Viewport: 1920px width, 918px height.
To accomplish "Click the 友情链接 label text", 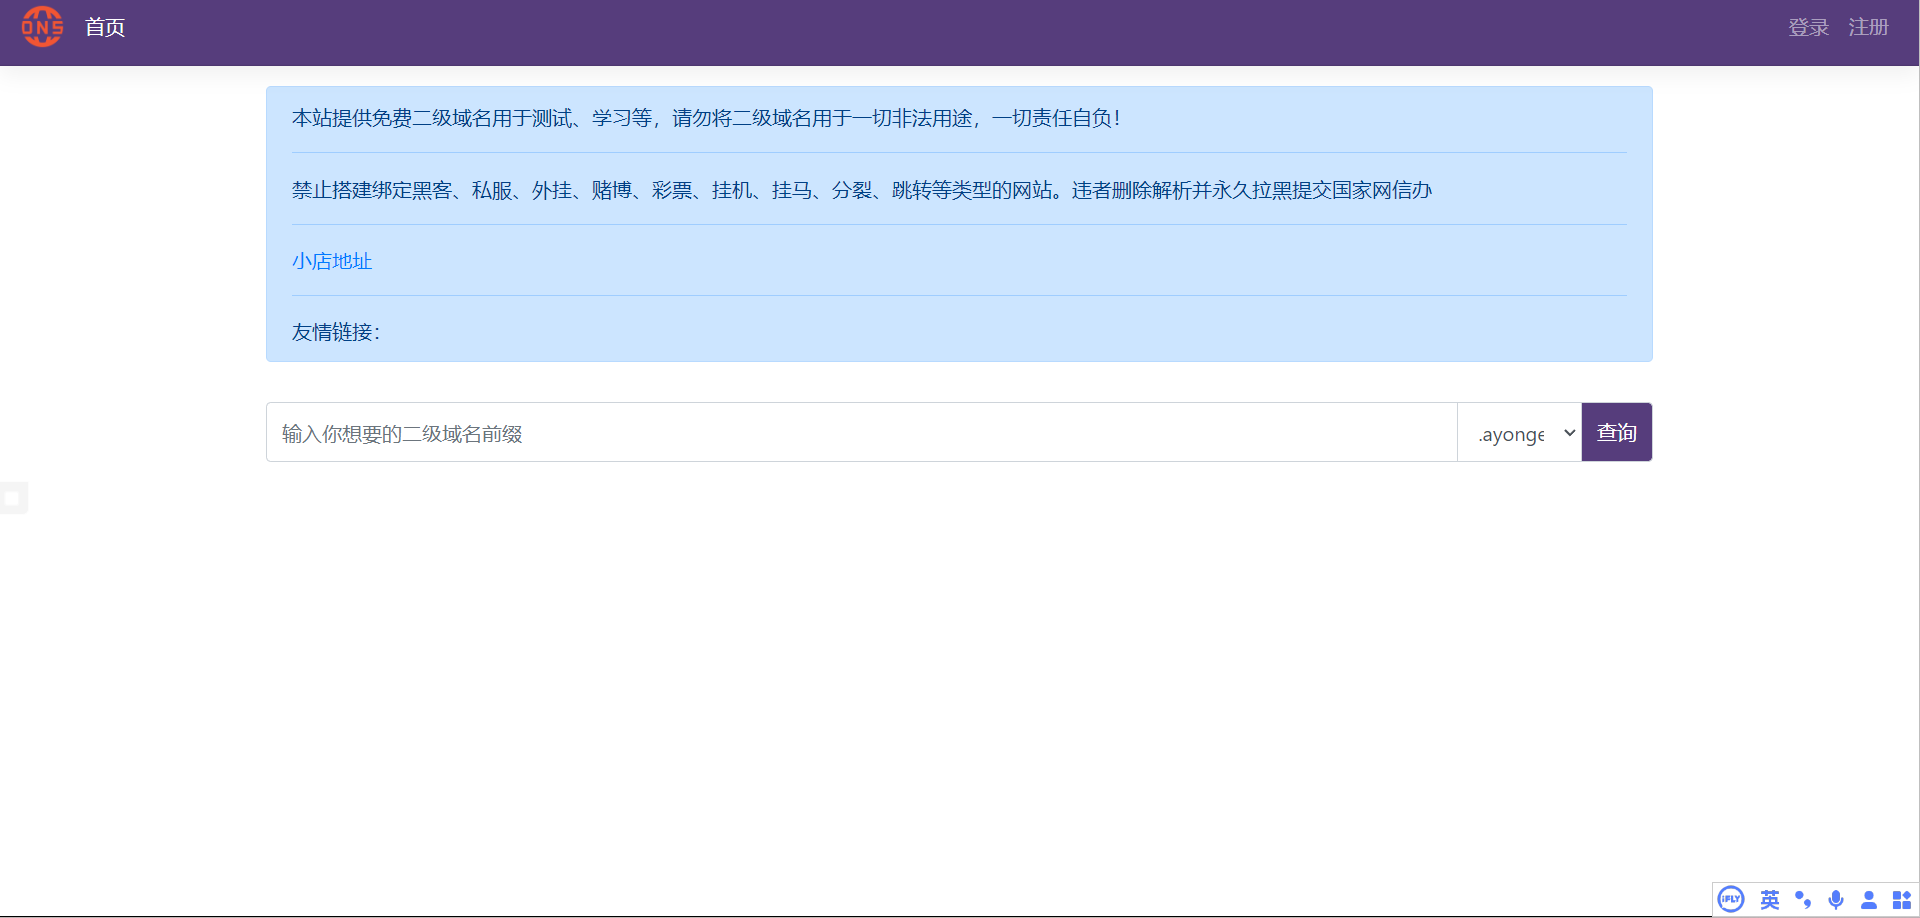I will click(x=336, y=332).
